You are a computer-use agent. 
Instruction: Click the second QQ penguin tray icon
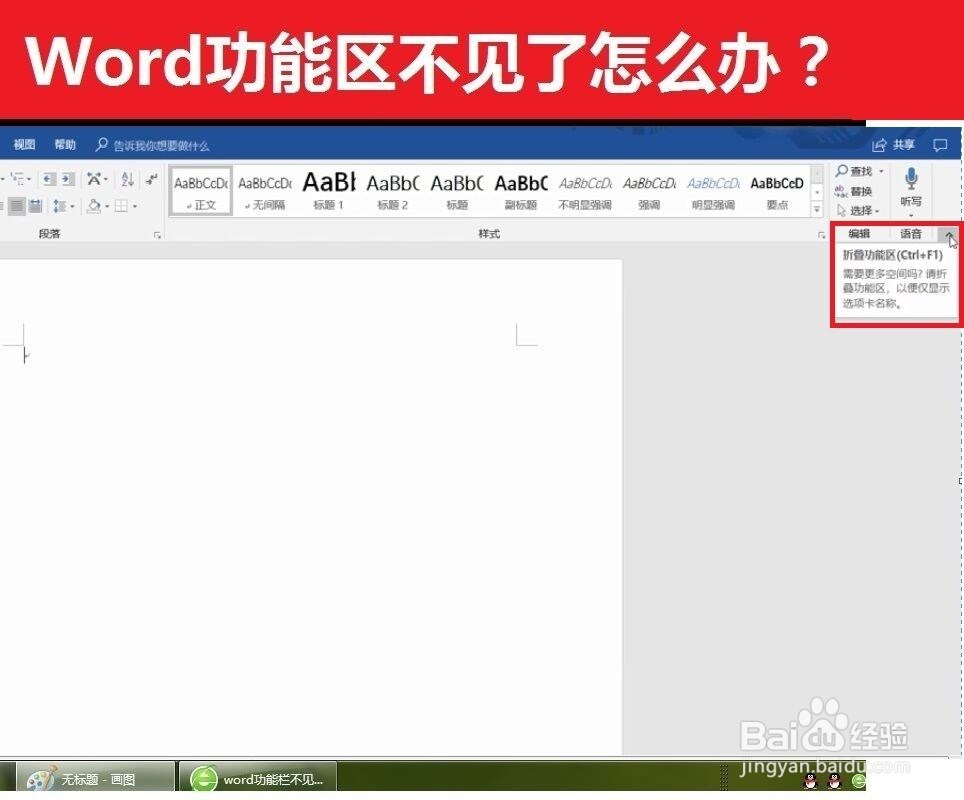coord(834,781)
